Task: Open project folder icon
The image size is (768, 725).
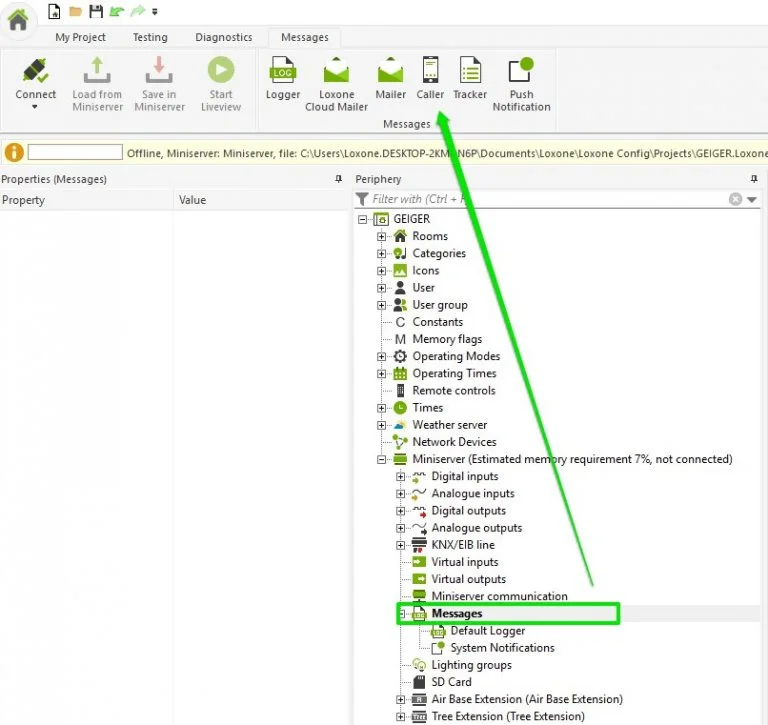Action: click(x=75, y=11)
